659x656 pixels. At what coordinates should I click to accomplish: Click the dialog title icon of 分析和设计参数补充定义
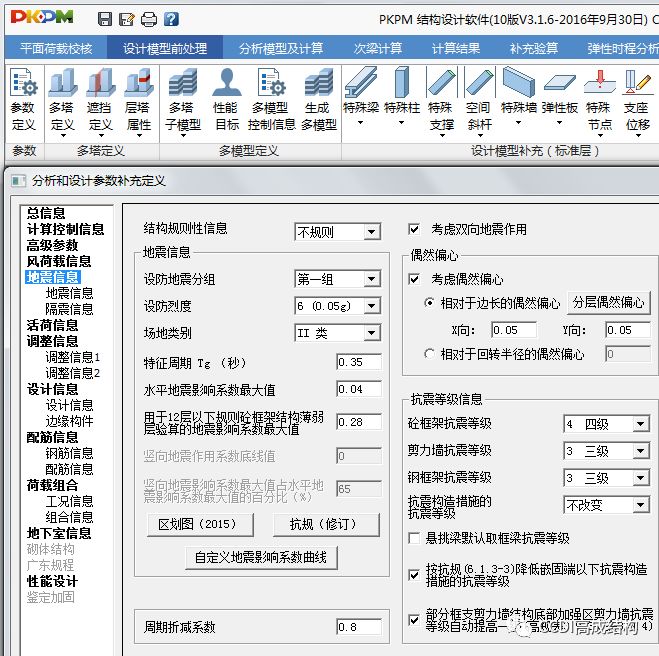[x=18, y=181]
